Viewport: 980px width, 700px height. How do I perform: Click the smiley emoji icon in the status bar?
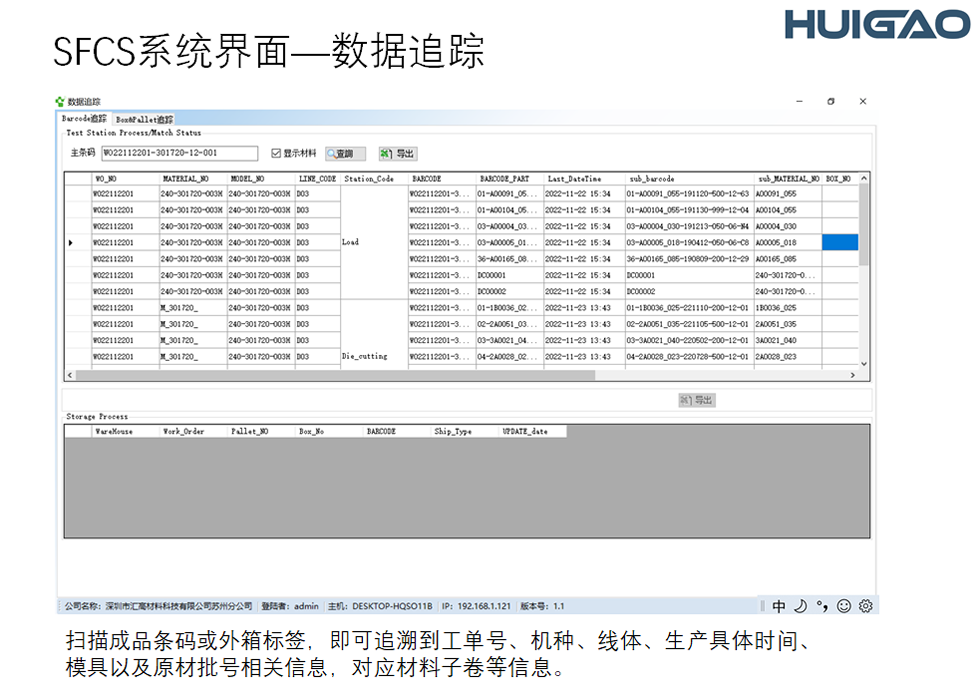pyautogui.click(x=843, y=604)
